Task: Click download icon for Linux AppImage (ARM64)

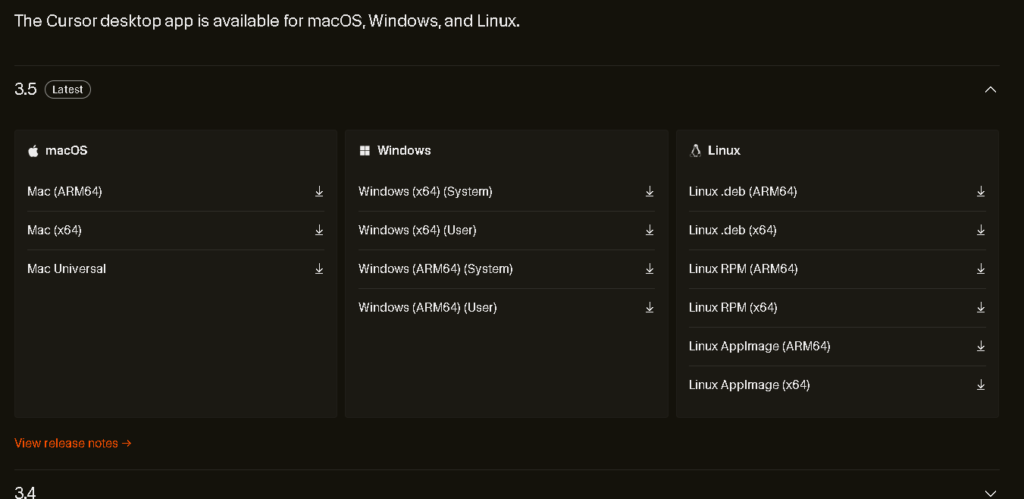Action: click(980, 346)
